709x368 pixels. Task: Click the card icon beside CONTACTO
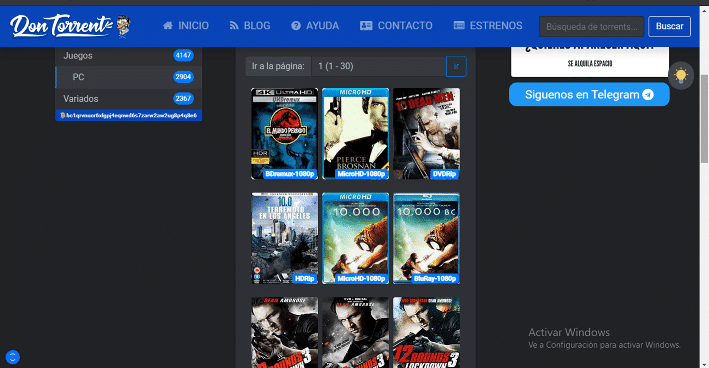click(x=366, y=26)
